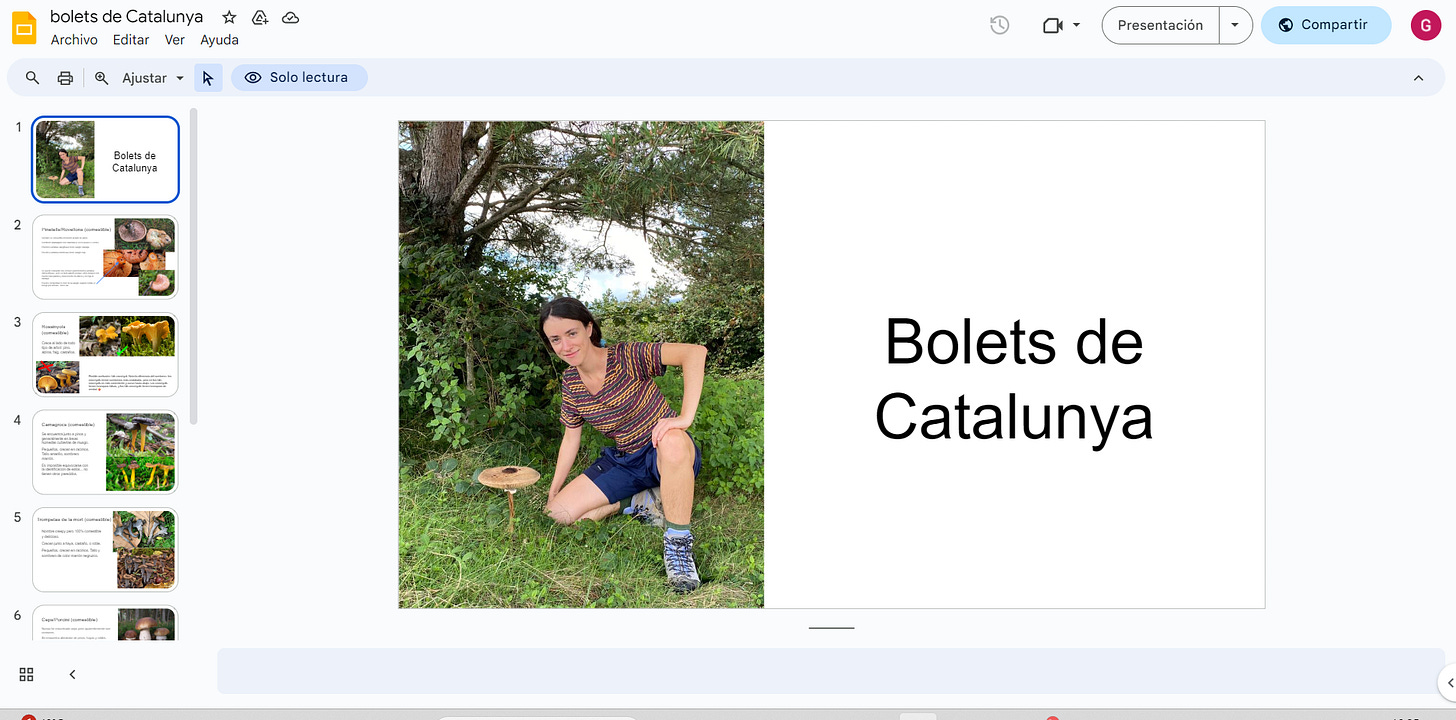
Task: Select the arrow cursor tool
Action: point(208,77)
